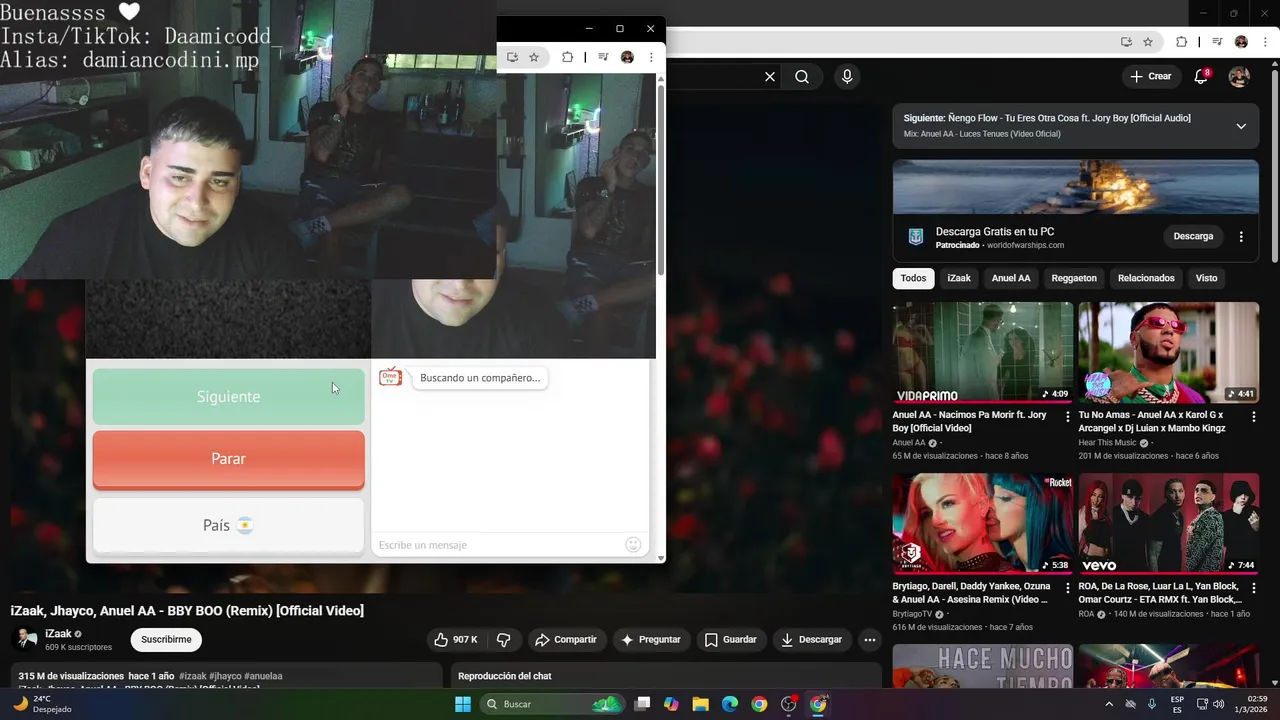This screenshot has width=1280, height=720.
Task: Open YouTube notifications bell
Action: [x=1201, y=77]
